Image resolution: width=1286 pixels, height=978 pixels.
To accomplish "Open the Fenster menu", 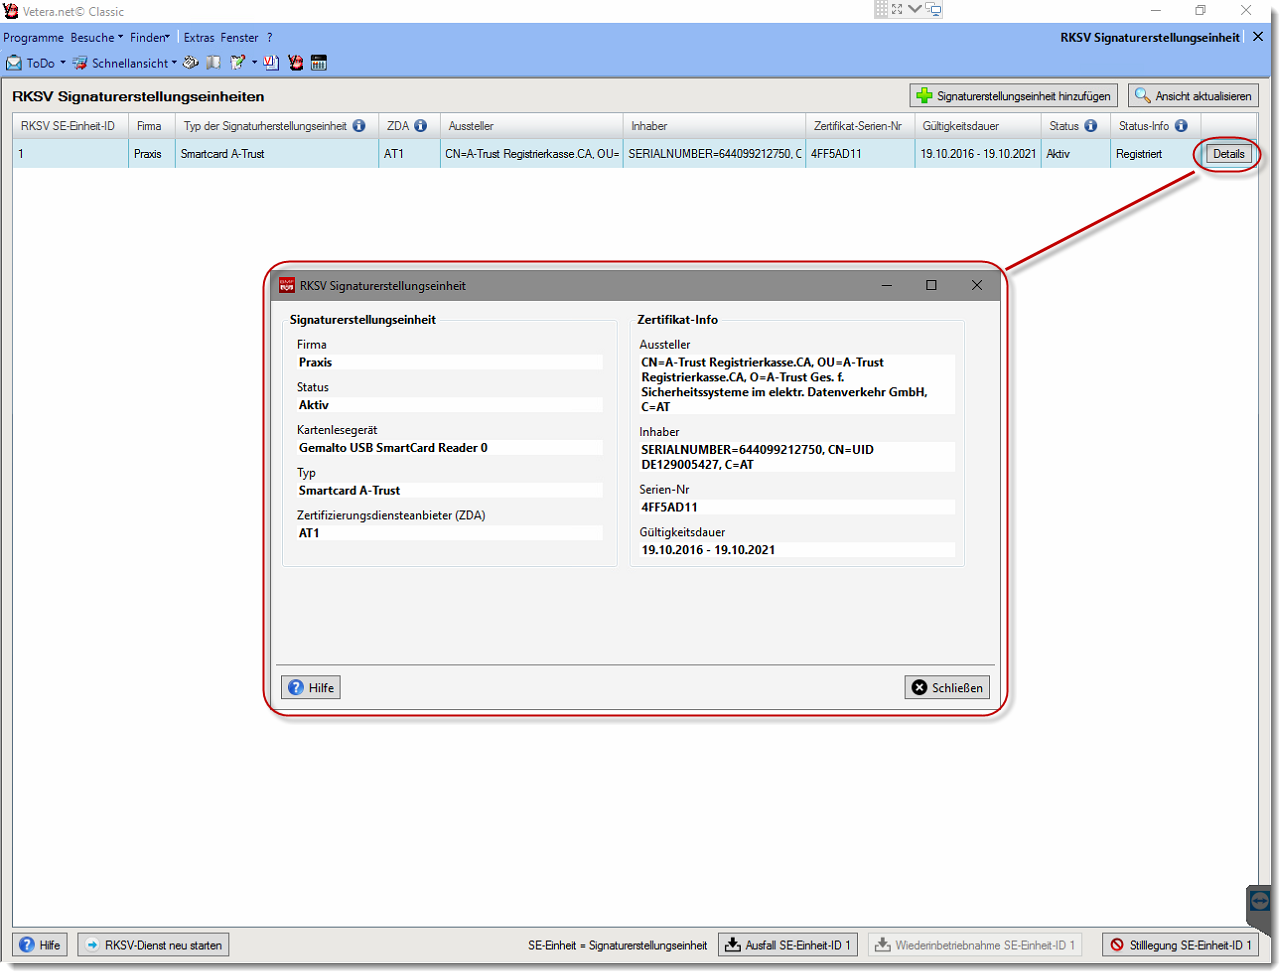I will click(x=240, y=37).
